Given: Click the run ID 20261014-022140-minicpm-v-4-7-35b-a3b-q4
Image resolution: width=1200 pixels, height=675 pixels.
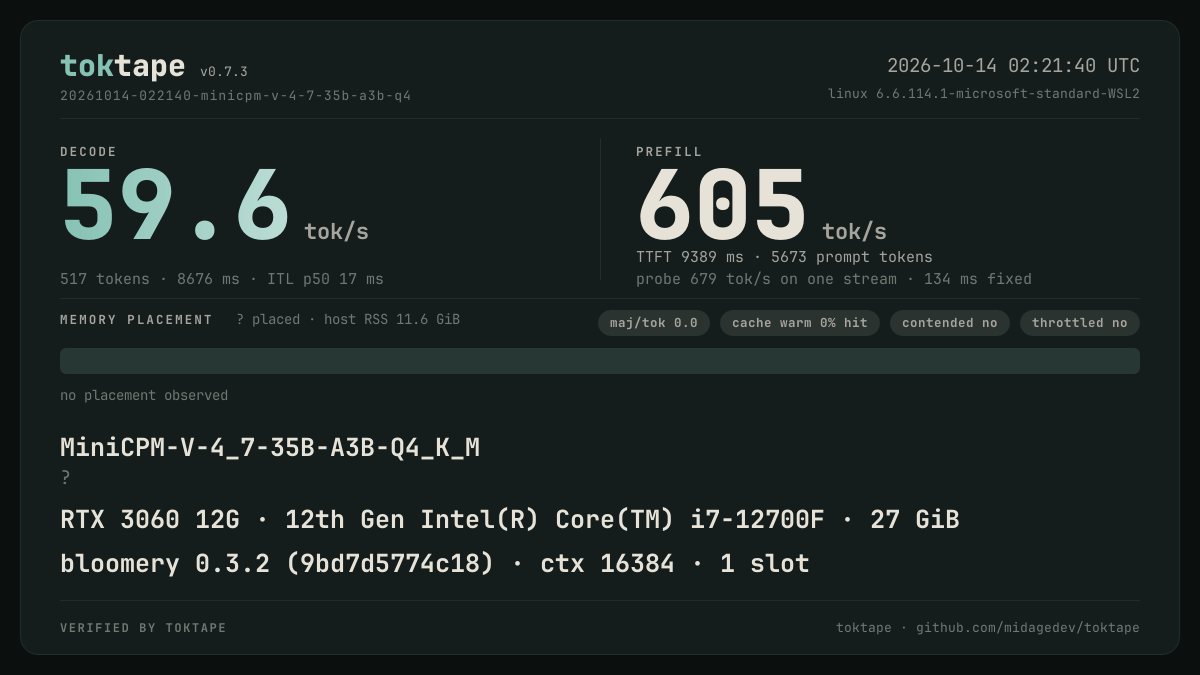Looking at the screenshot, I should point(235,96).
